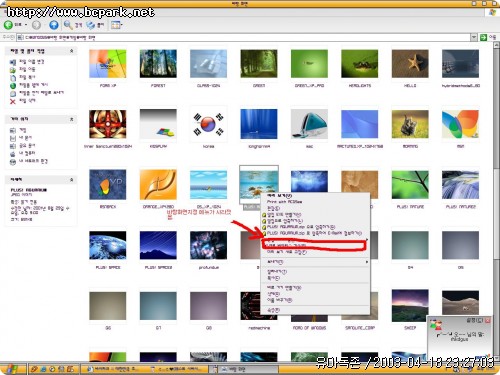This screenshot has height=375, width=500.
Task: Collapse the Other Places panel
Action: [x=71, y=119]
